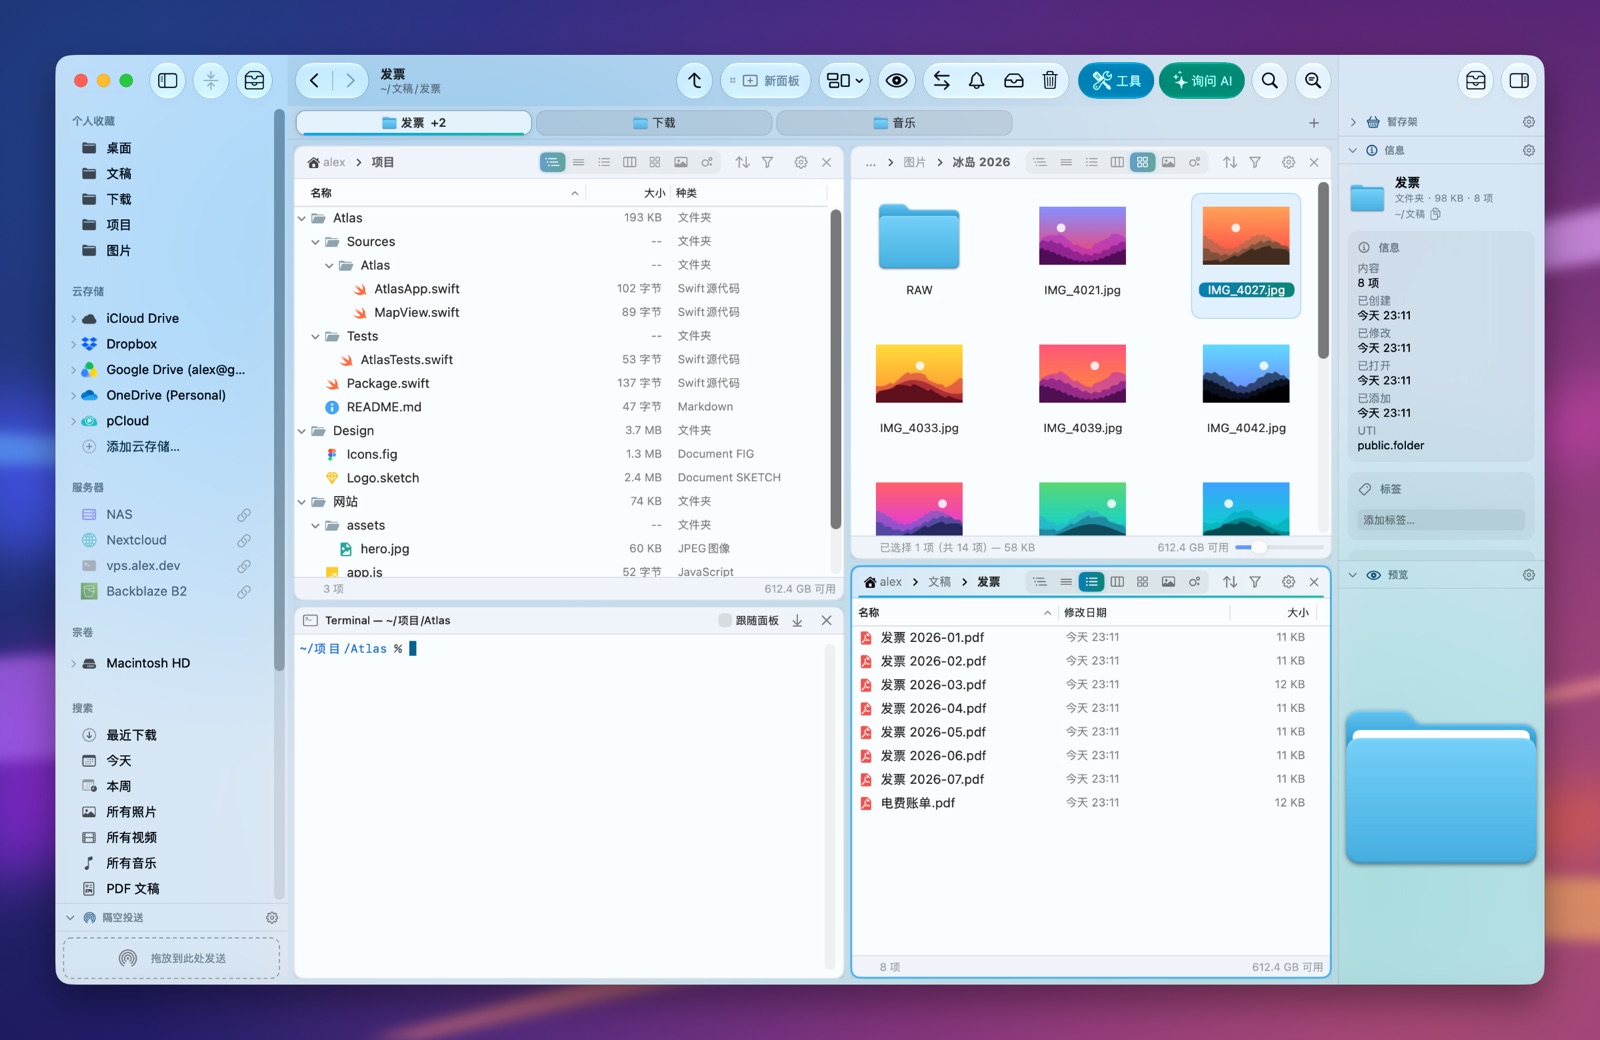Switch to the 下载 tab
This screenshot has height=1040, width=1600.
tap(654, 123)
